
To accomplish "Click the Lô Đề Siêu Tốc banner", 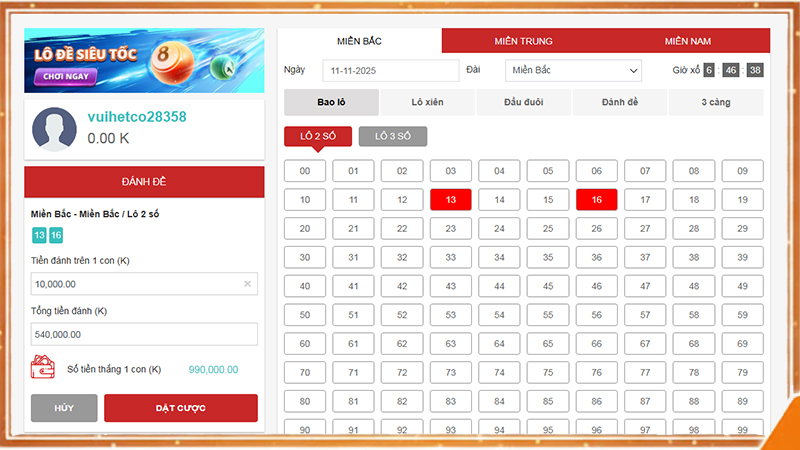I will point(144,60).
